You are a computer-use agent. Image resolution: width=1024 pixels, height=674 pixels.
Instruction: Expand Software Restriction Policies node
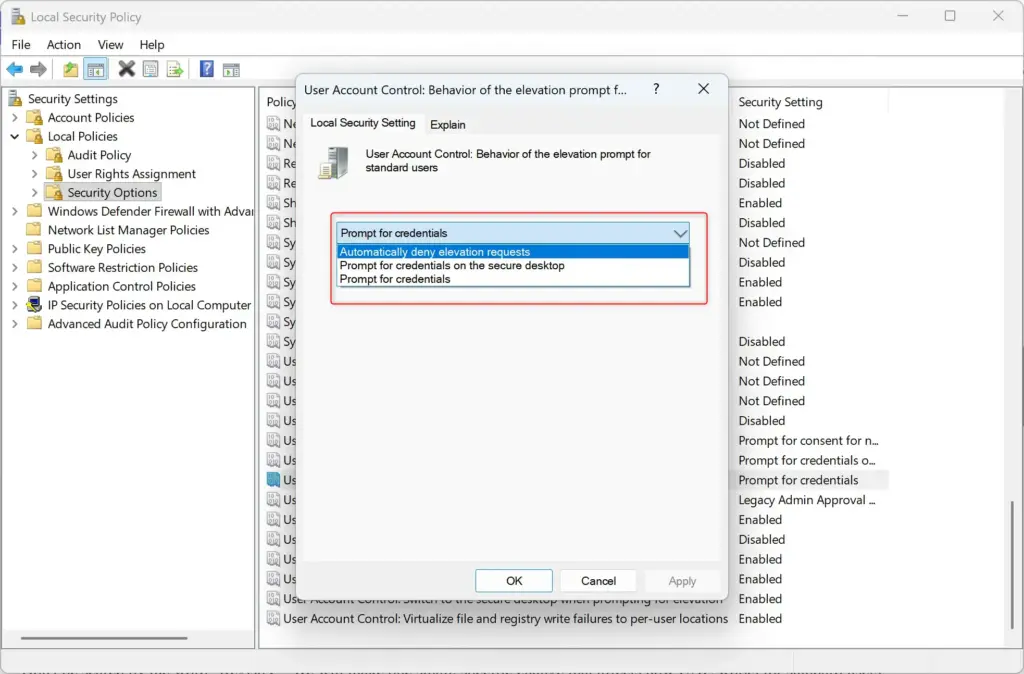pos(15,268)
